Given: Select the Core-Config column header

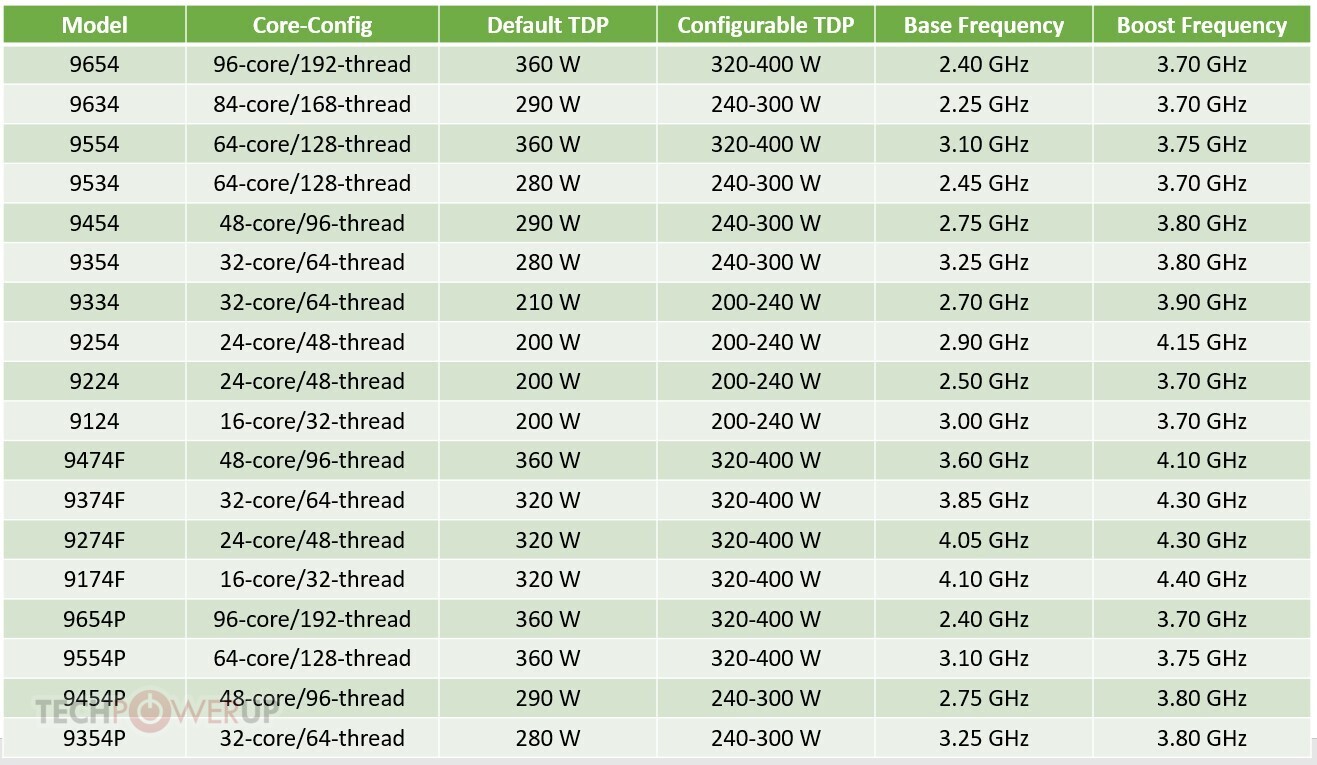Looking at the screenshot, I should pos(312,25).
